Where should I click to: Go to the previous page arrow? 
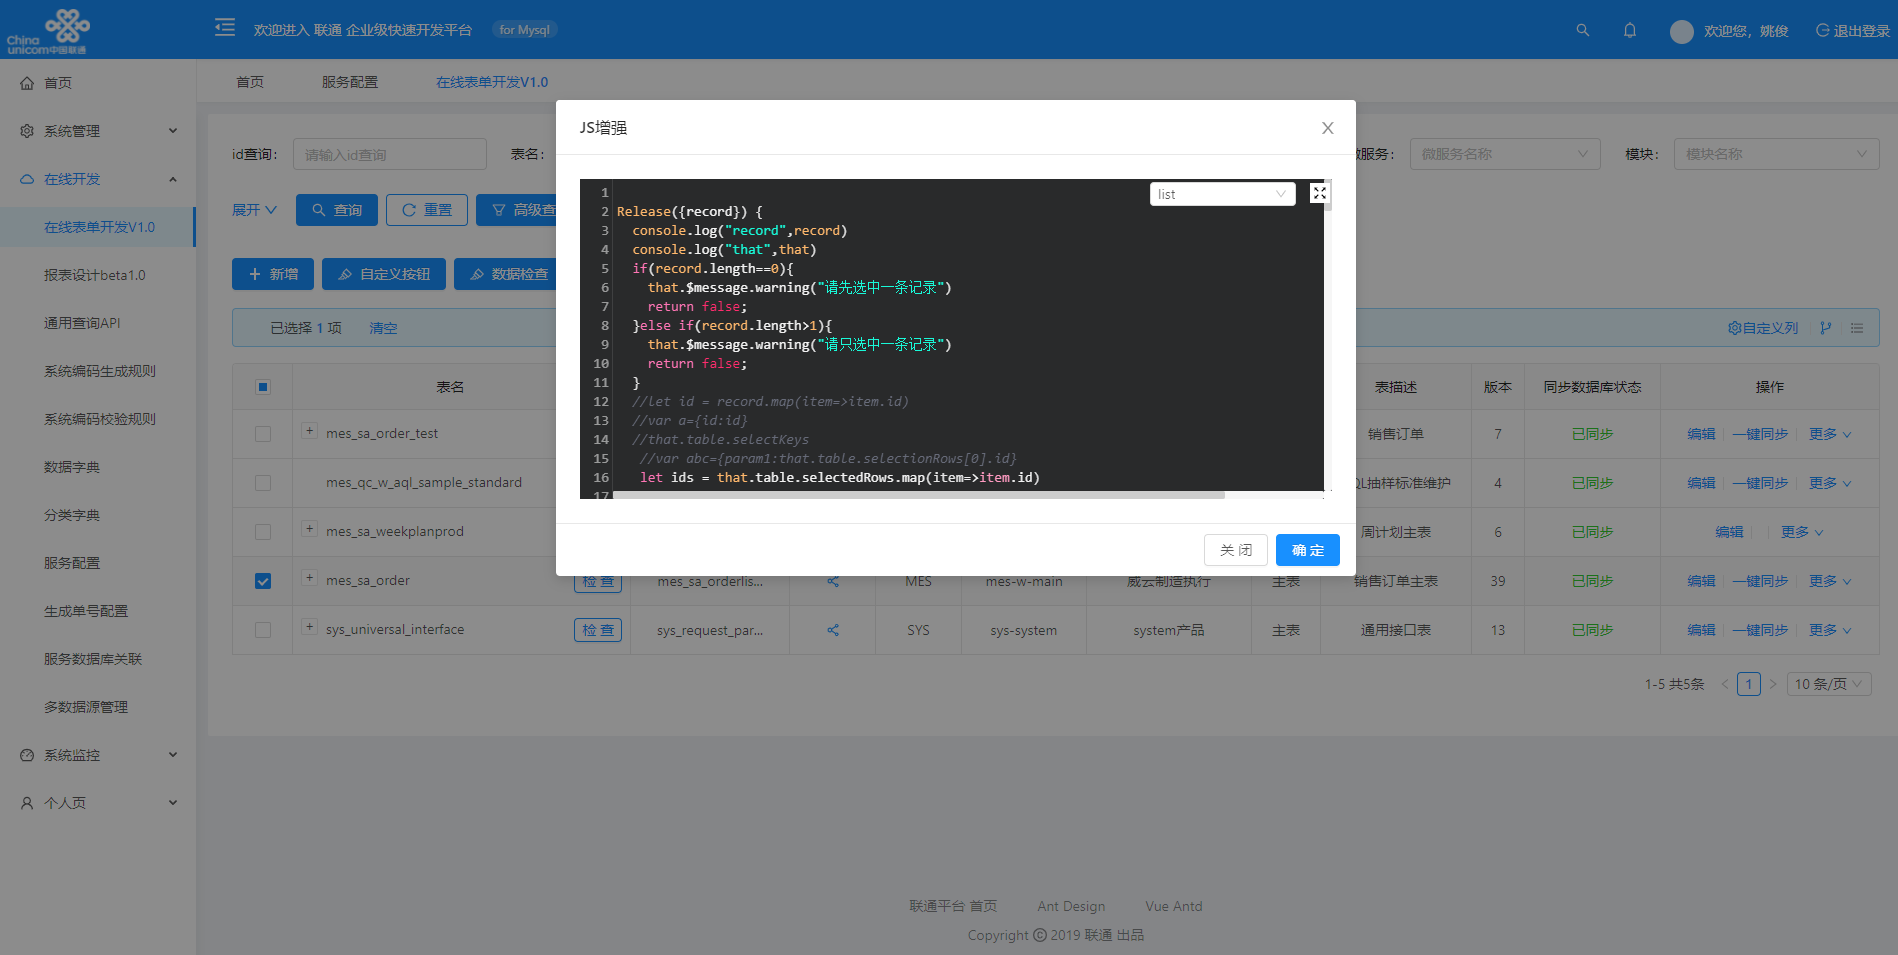[x=1724, y=684]
